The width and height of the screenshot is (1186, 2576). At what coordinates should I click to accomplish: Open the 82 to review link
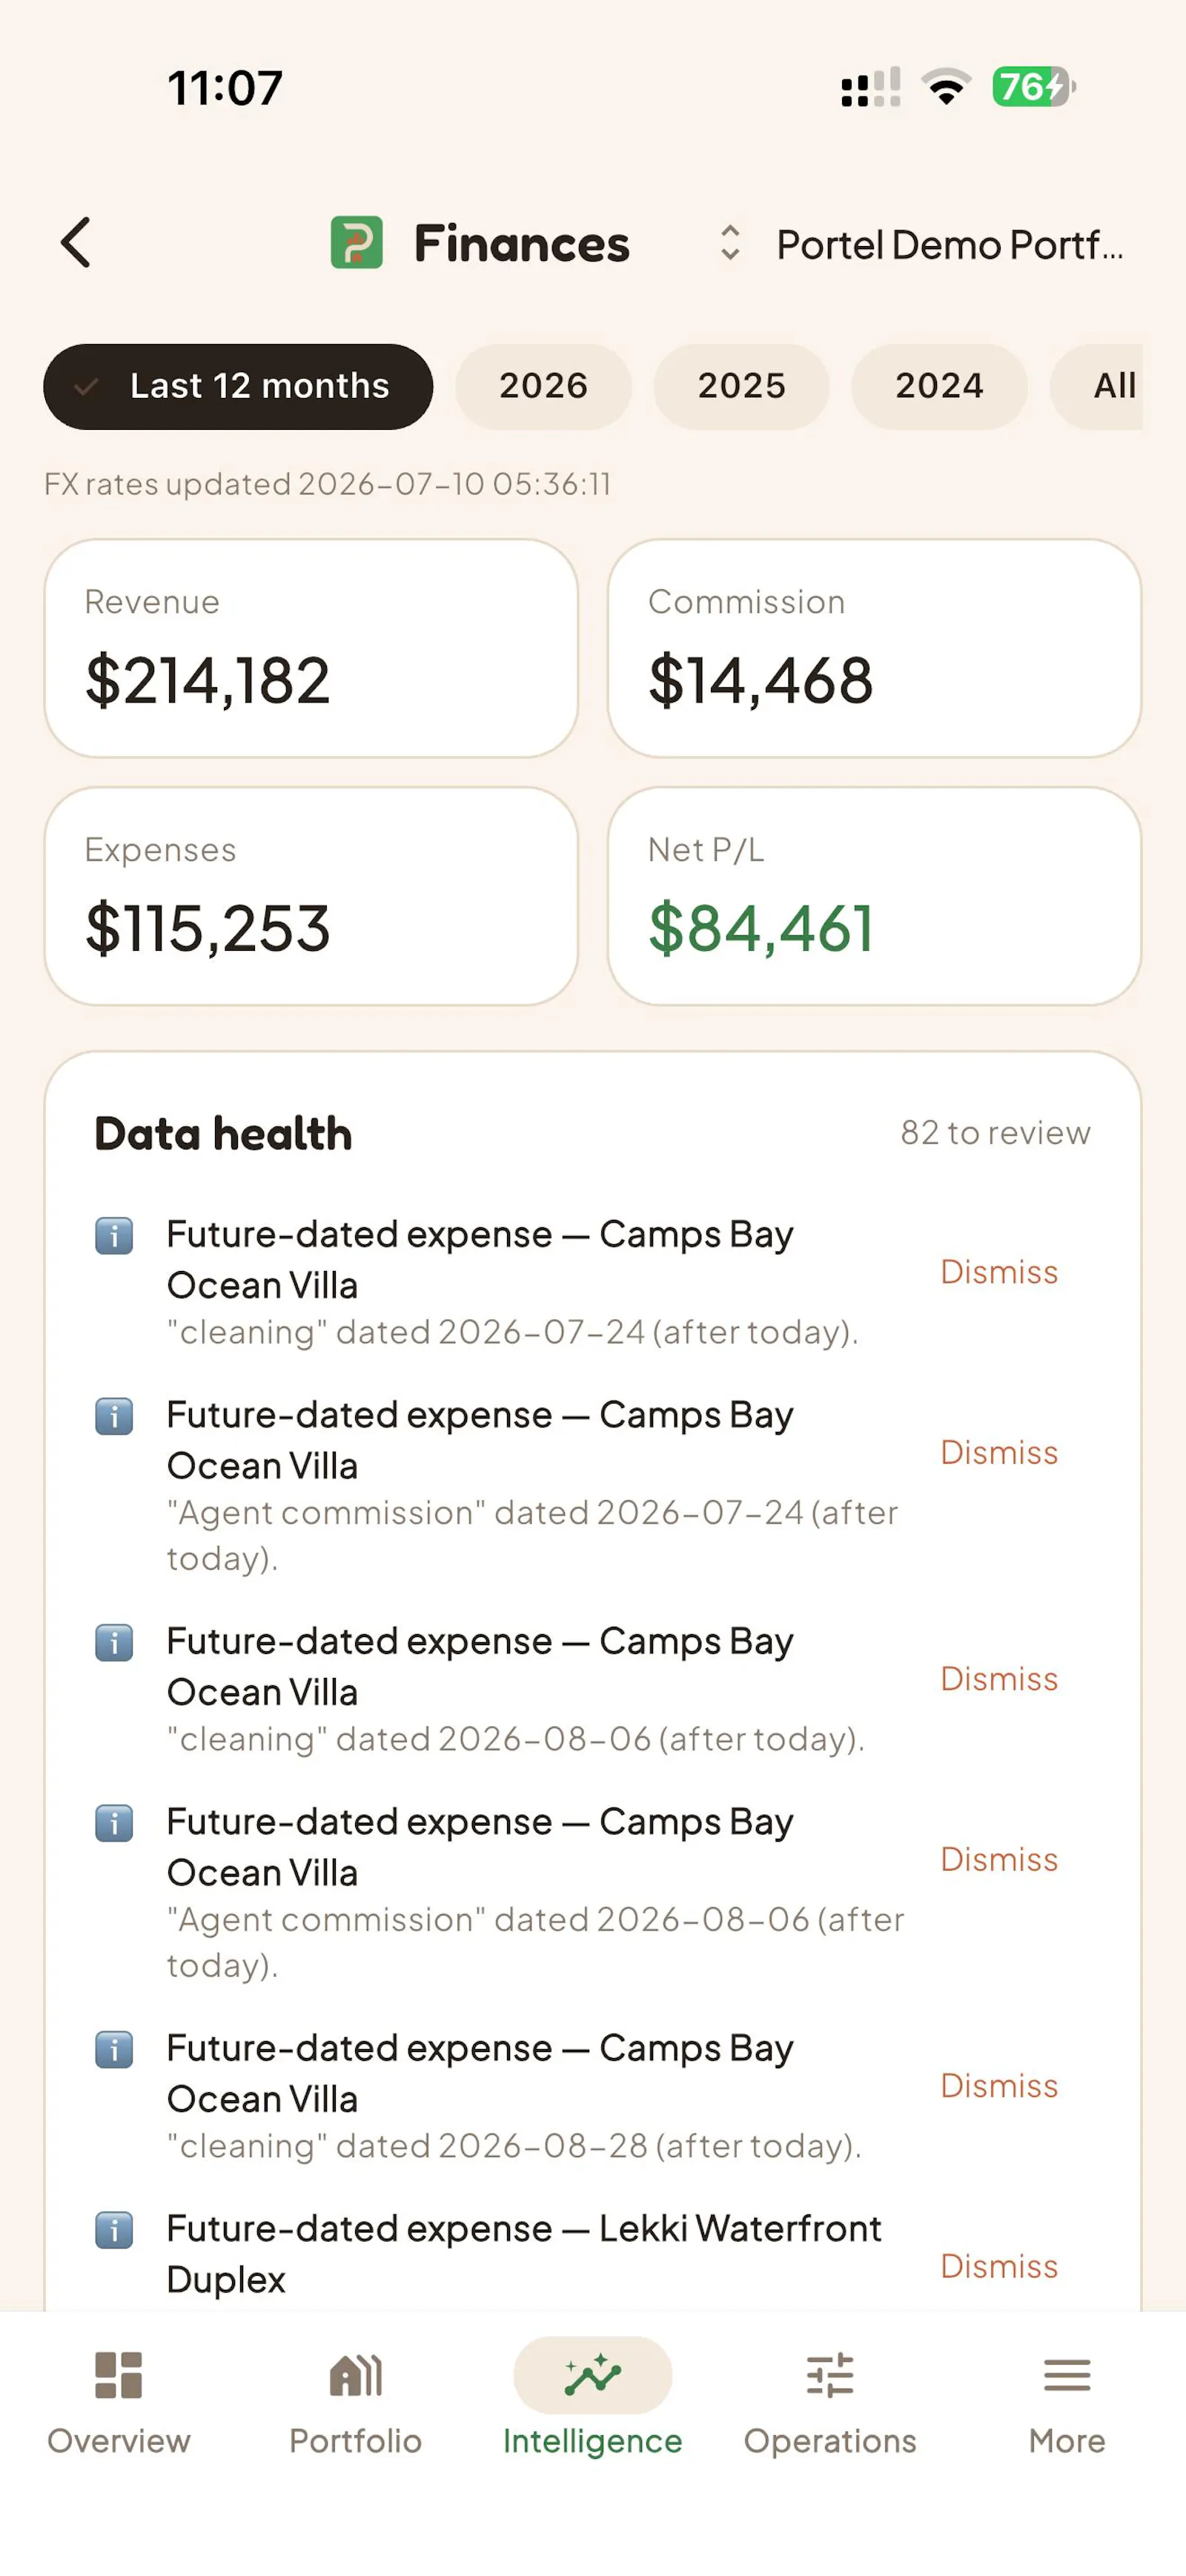coord(995,1133)
